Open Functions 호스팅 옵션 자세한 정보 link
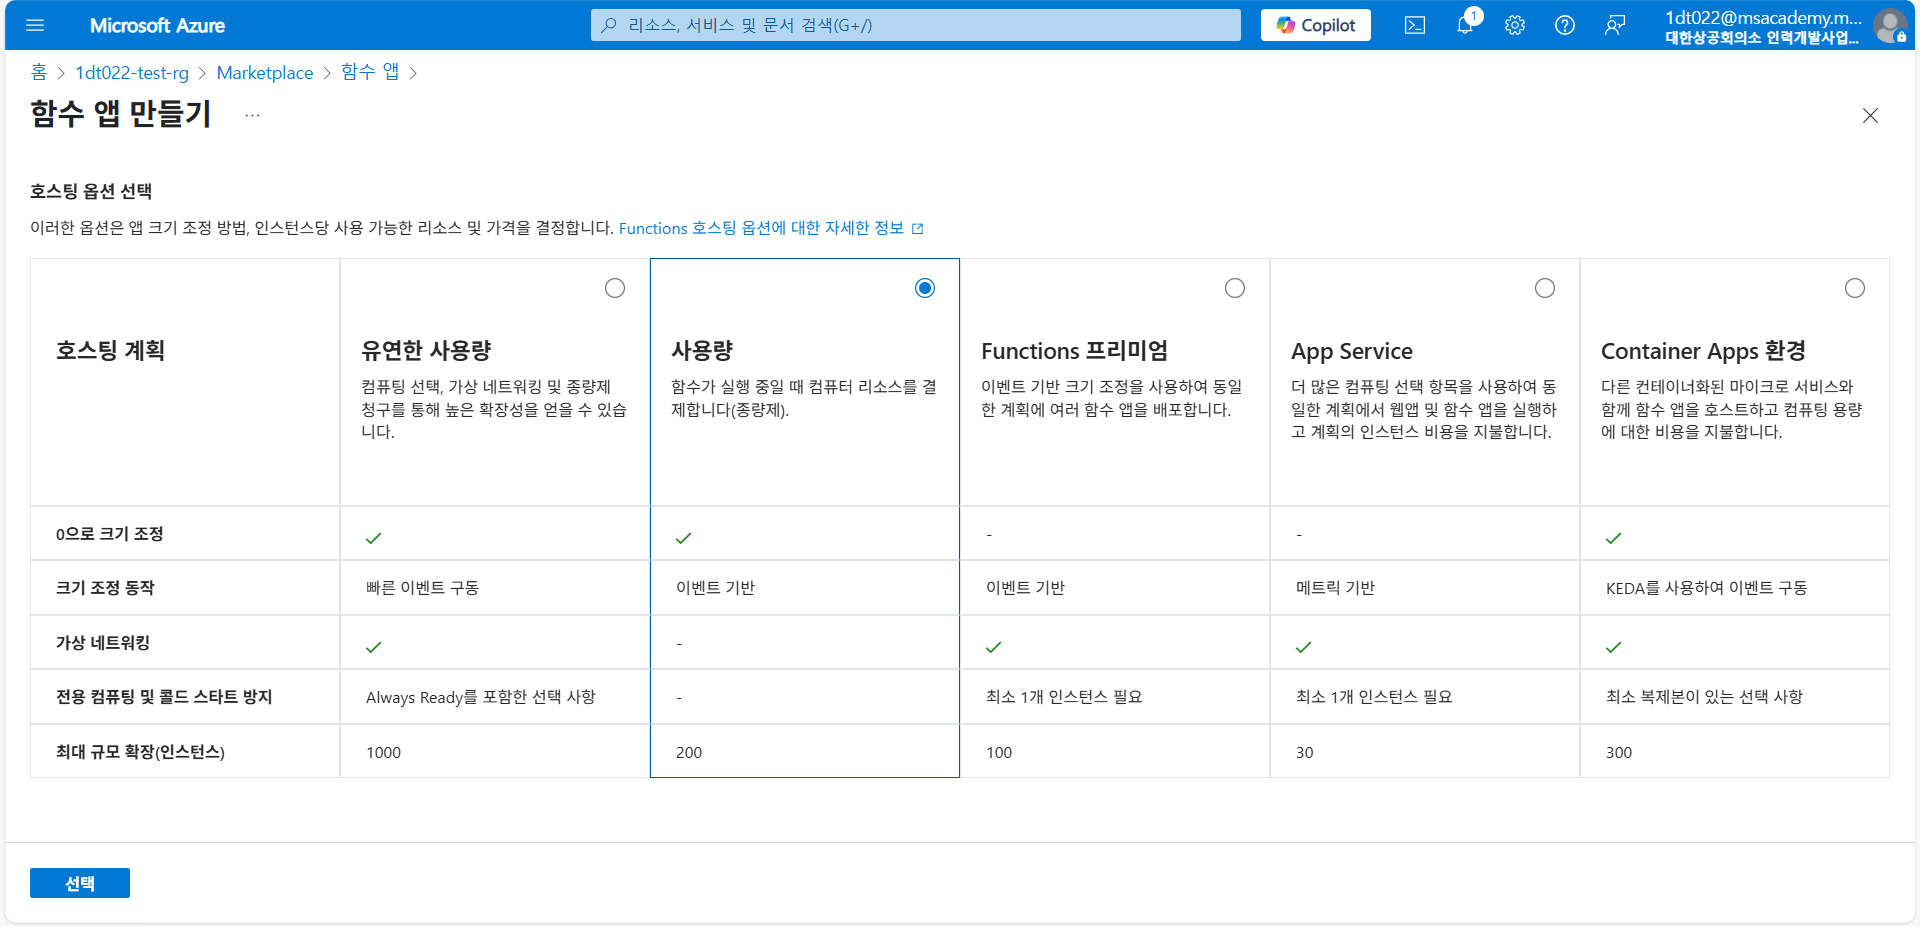 tap(761, 228)
